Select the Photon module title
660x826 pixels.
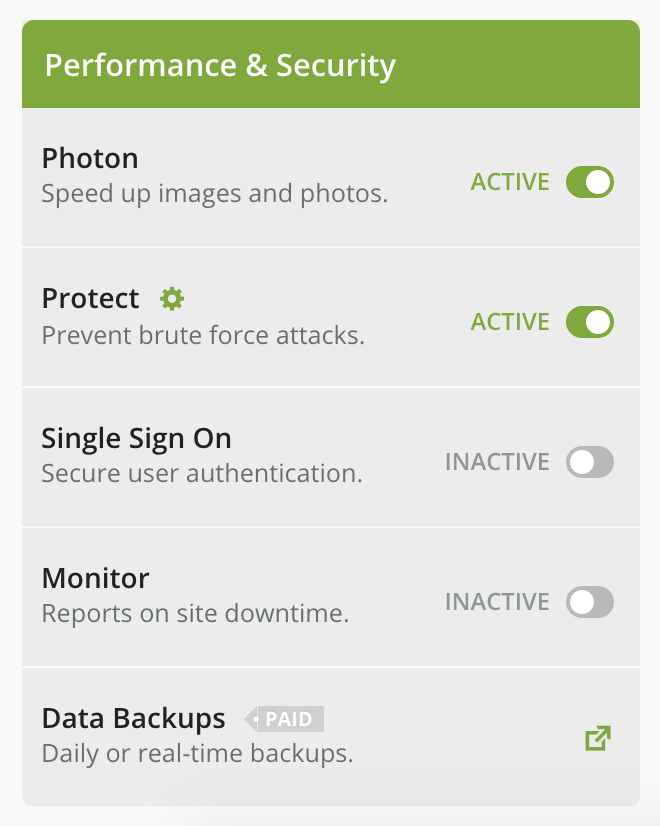click(x=90, y=159)
